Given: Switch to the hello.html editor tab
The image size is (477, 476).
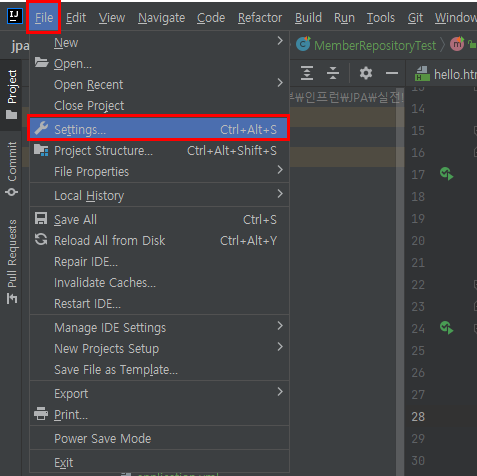Looking at the screenshot, I should (x=447, y=74).
